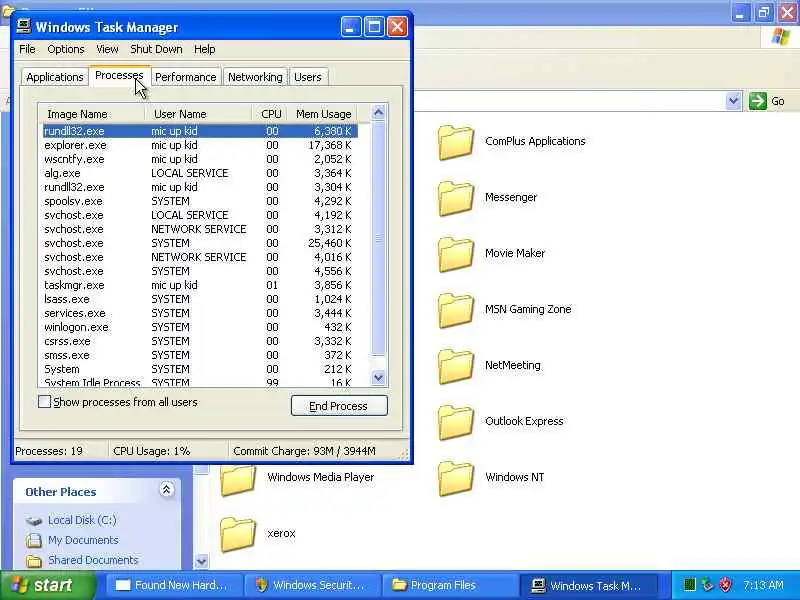The height and width of the screenshot is (600, 800).
Task: Select the lsass.exe process row
Action: coord(200,299)
